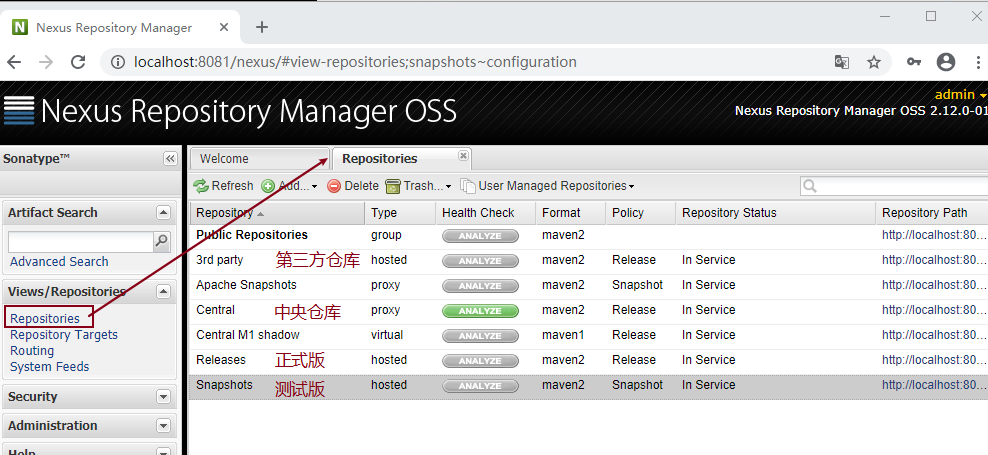Screen dimensions: 988x455
Task: Open the admin user dropdown
Action: pos(960,95)
